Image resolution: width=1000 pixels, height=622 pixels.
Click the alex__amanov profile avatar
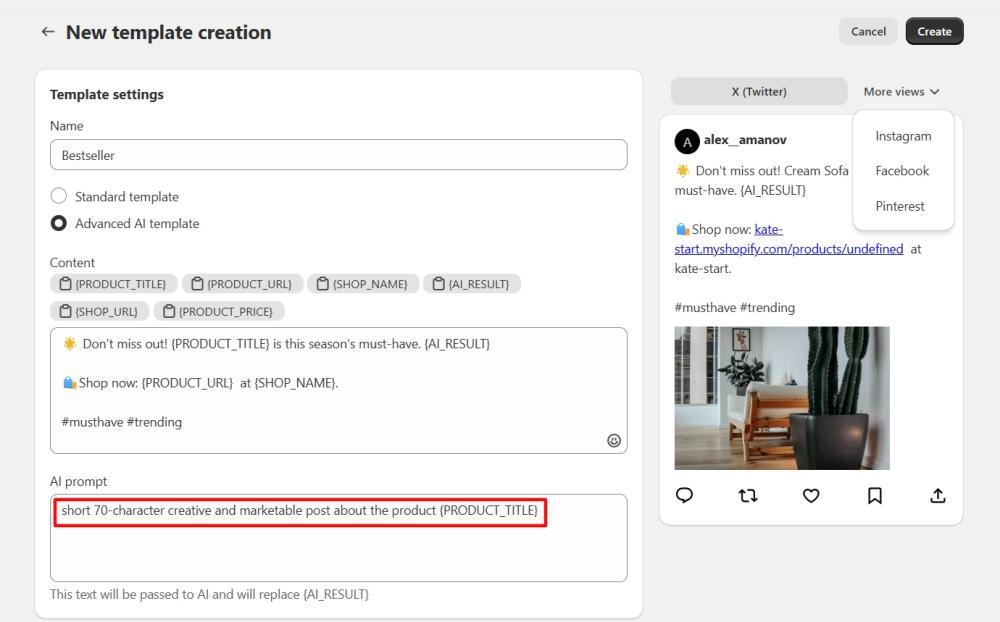[x=686, y=141]
